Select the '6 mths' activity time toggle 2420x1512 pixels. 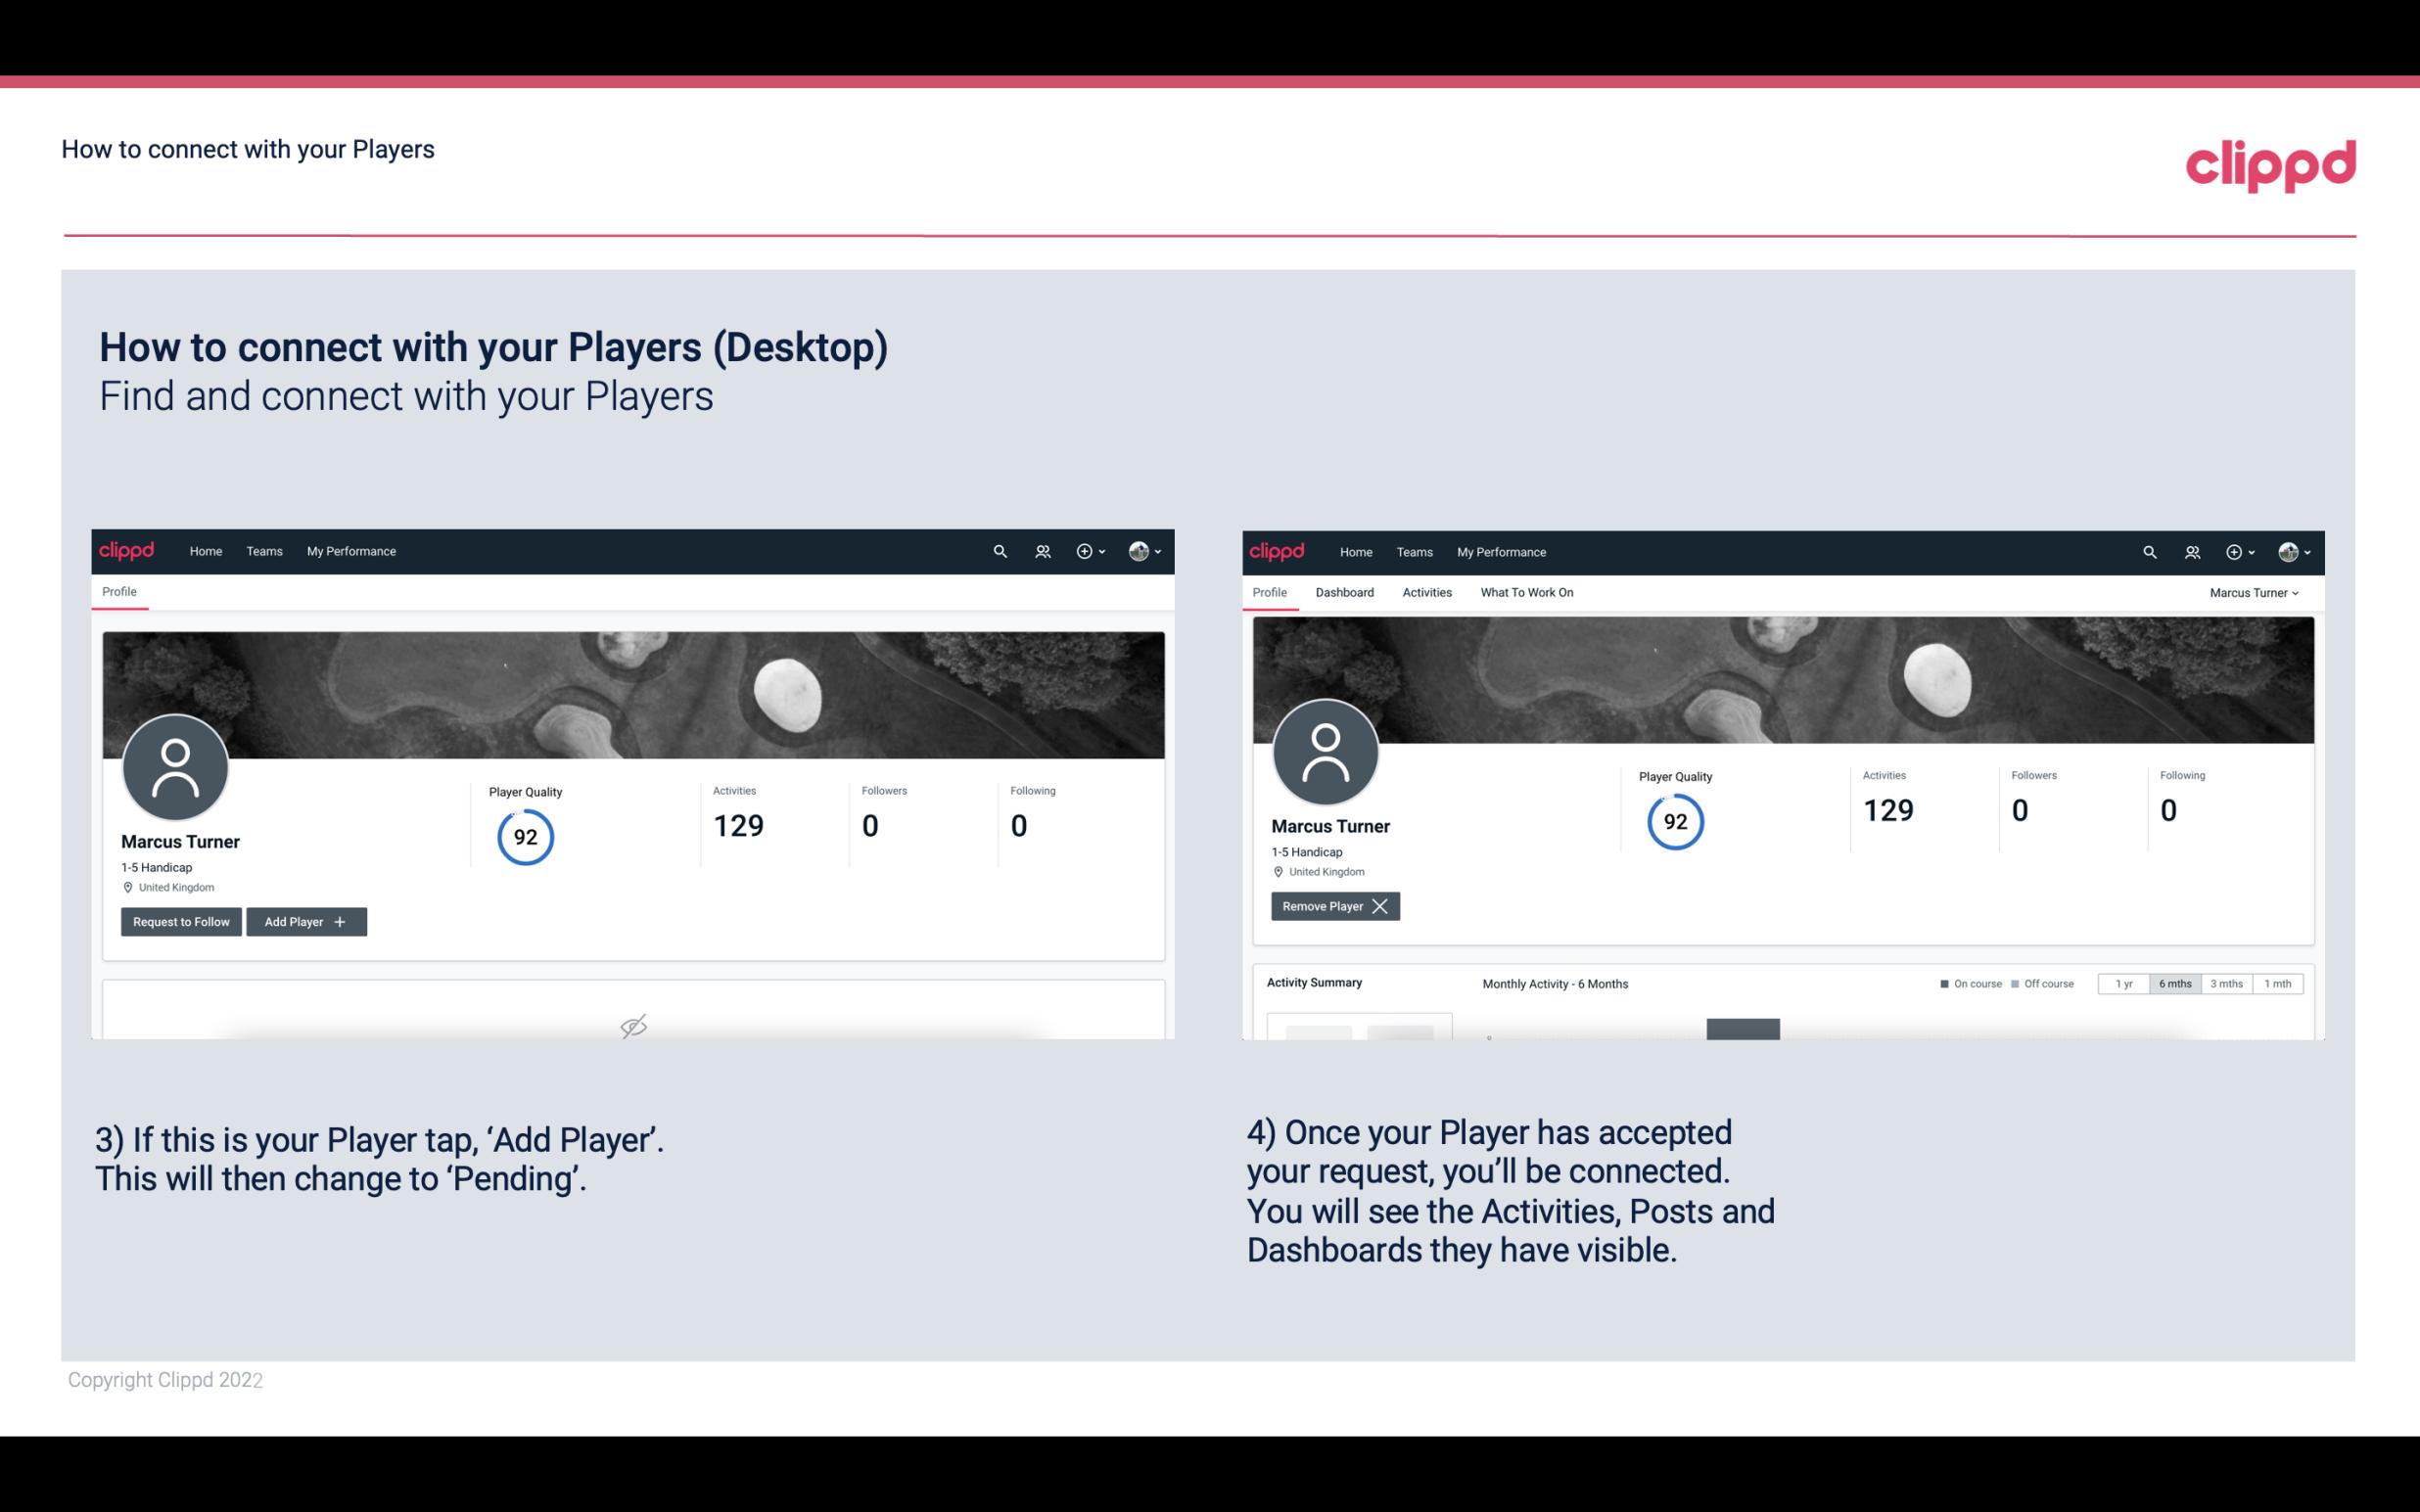[2178, 983]
